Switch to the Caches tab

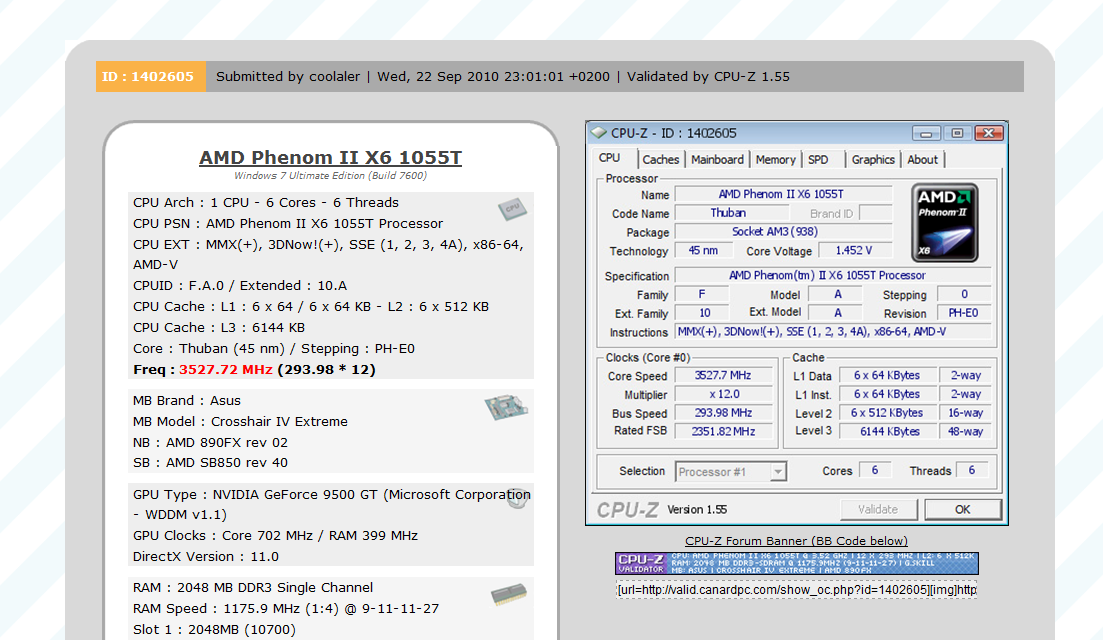(x=660, y=160)
